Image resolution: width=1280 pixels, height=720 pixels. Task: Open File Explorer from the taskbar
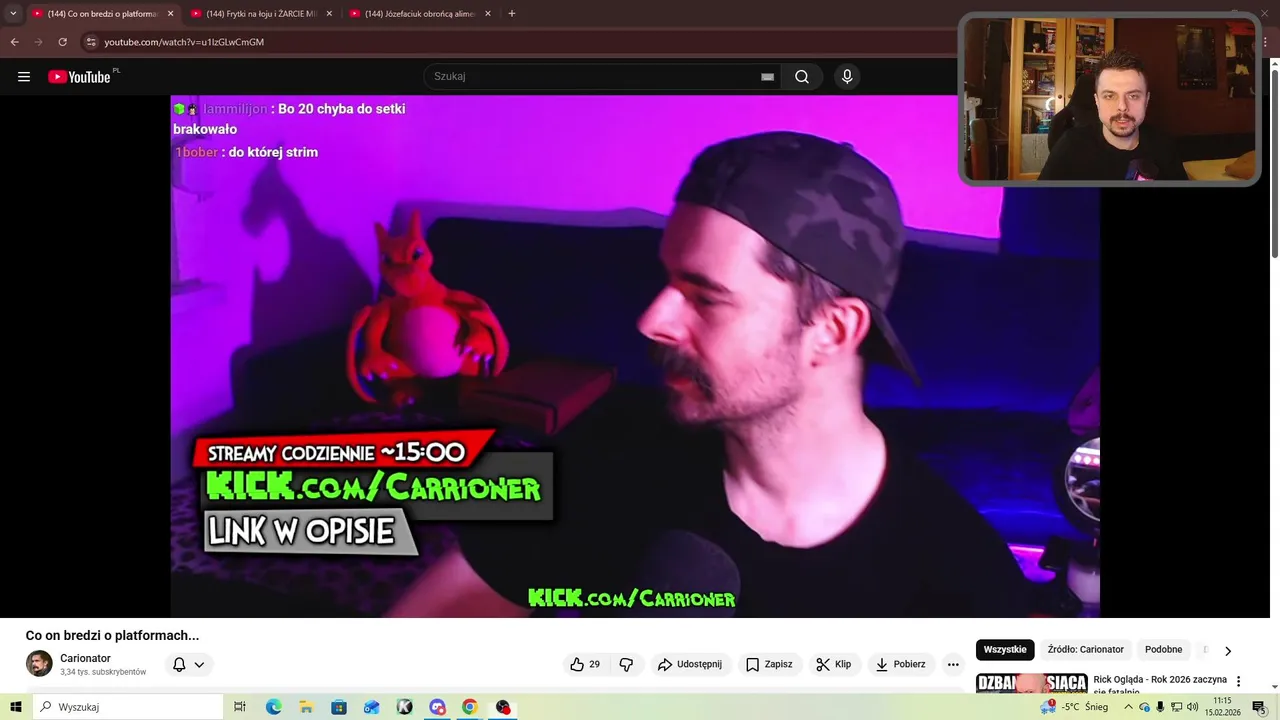(x=306, y=707)
